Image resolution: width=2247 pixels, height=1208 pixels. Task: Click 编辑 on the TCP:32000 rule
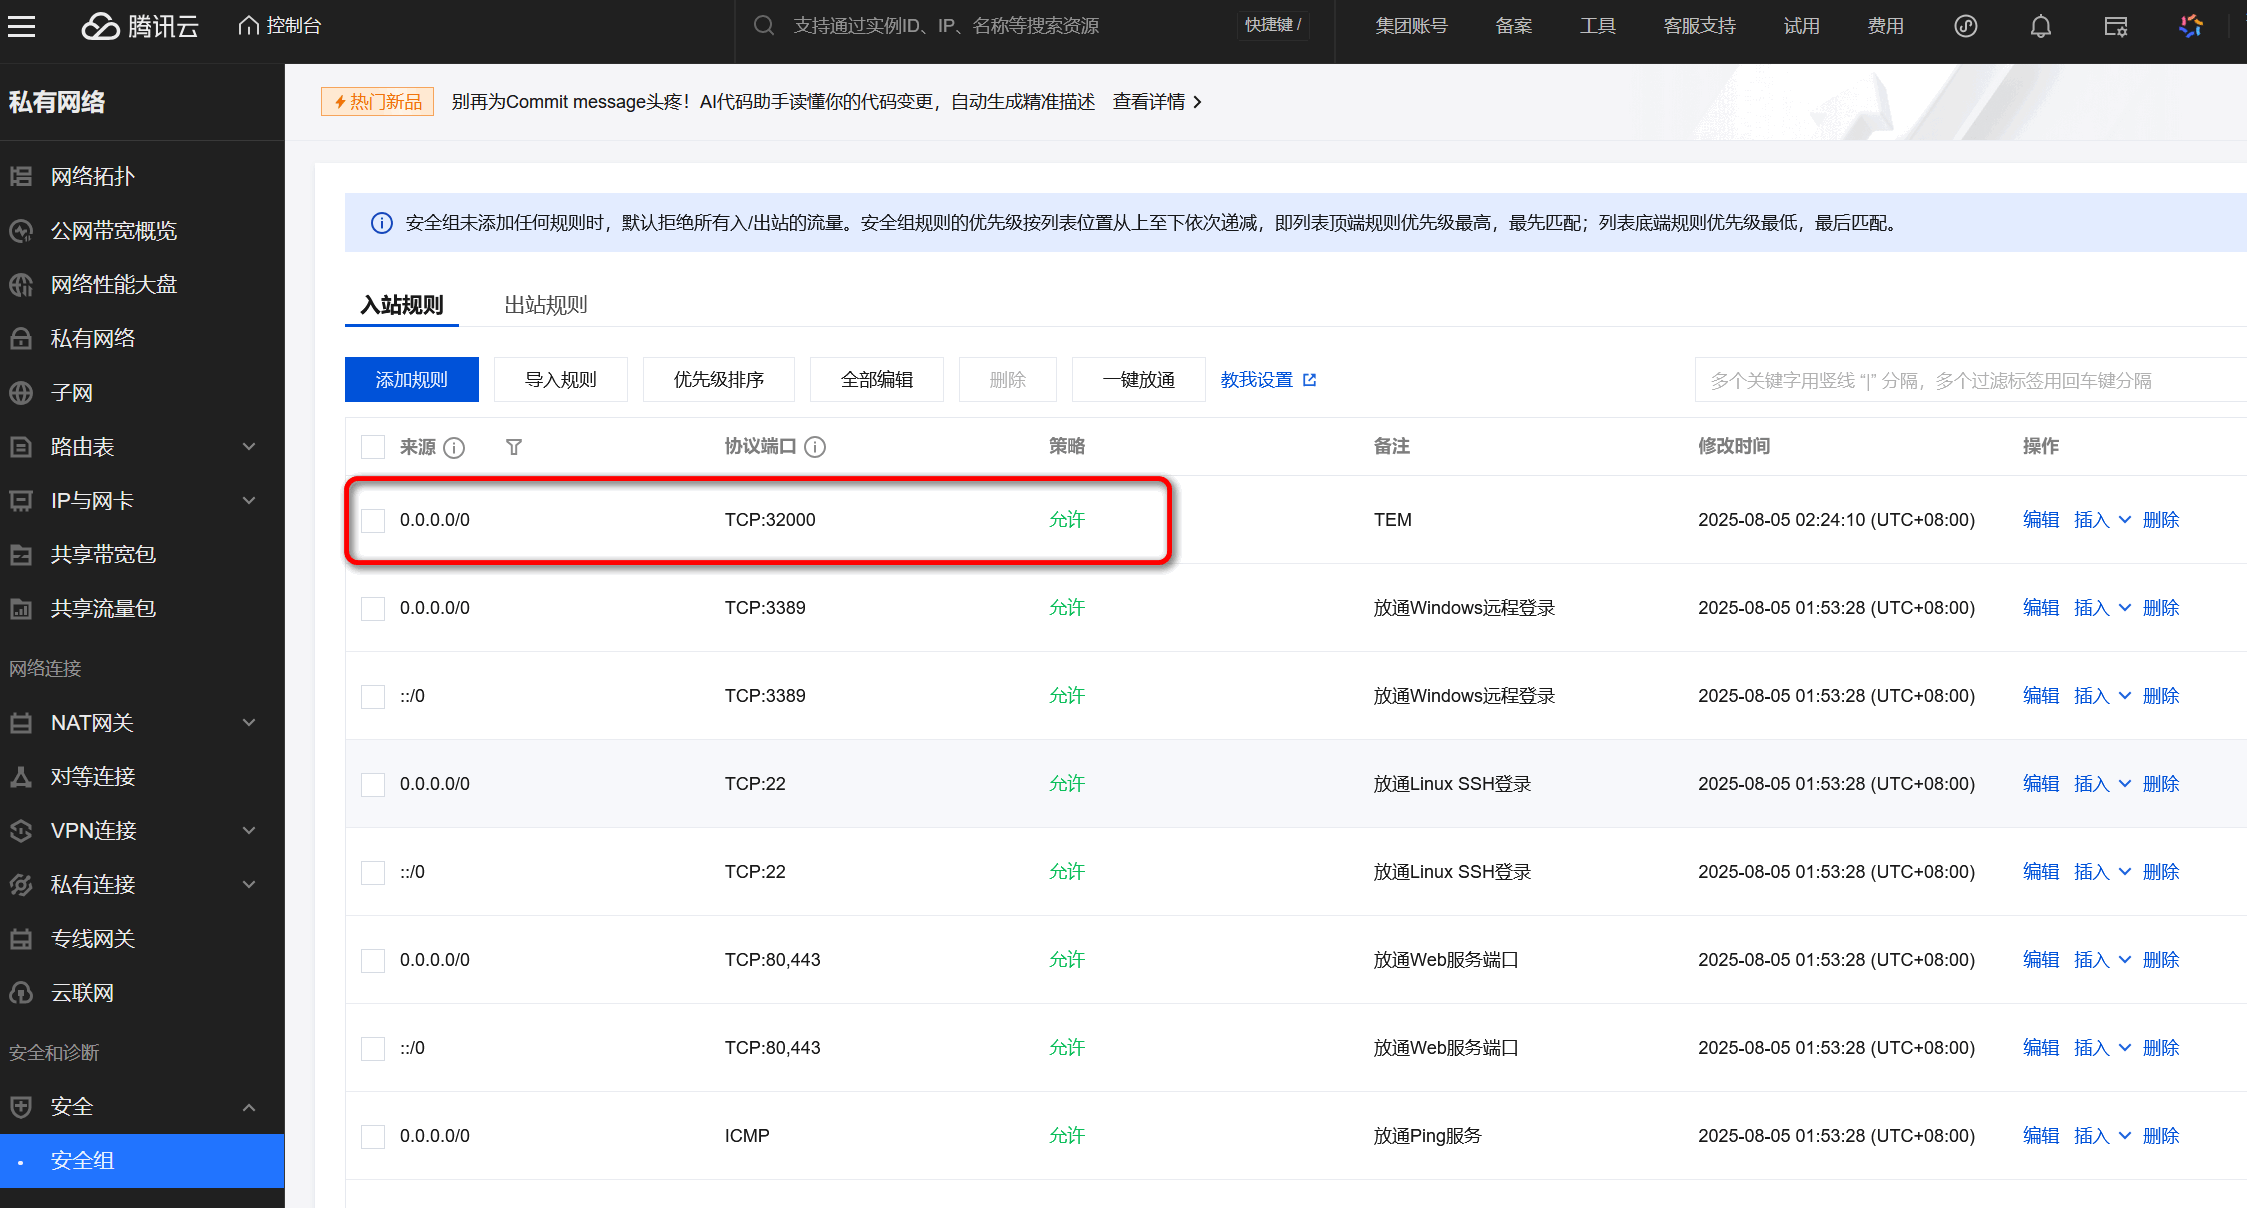pyautogui.click(x=2040, y=519)
